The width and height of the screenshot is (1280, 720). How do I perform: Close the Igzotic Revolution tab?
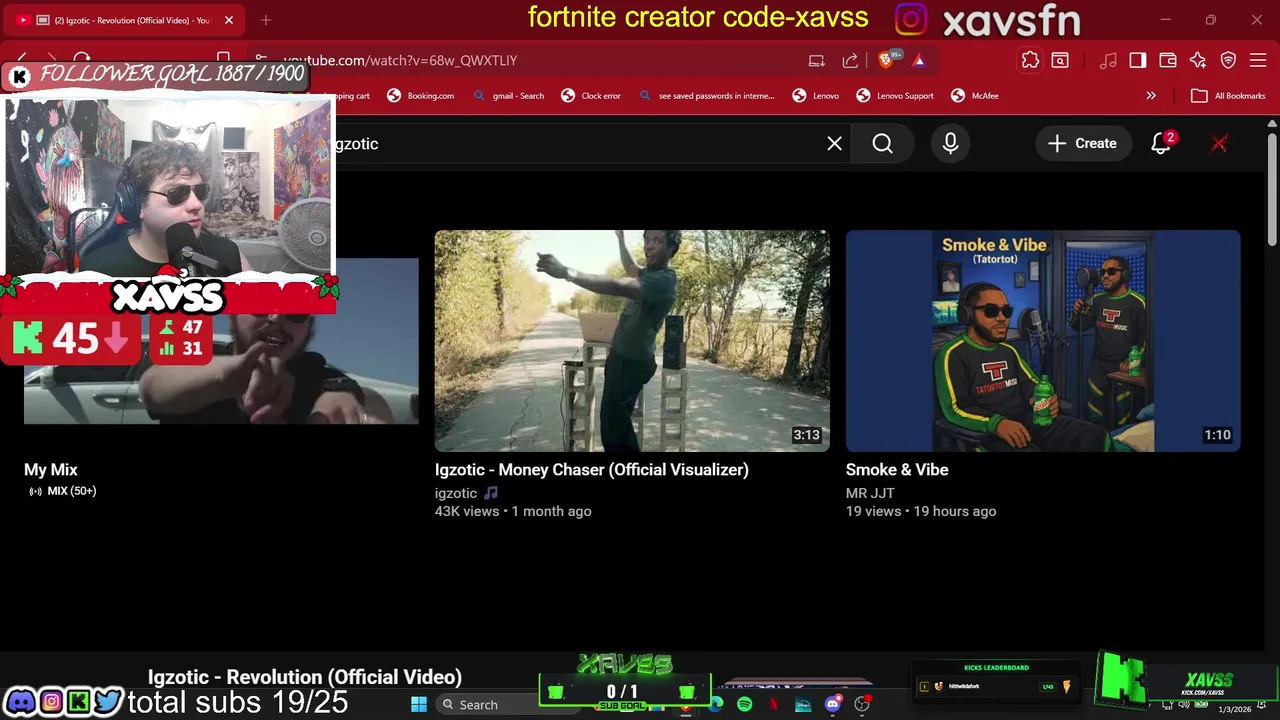coord(228,20)
